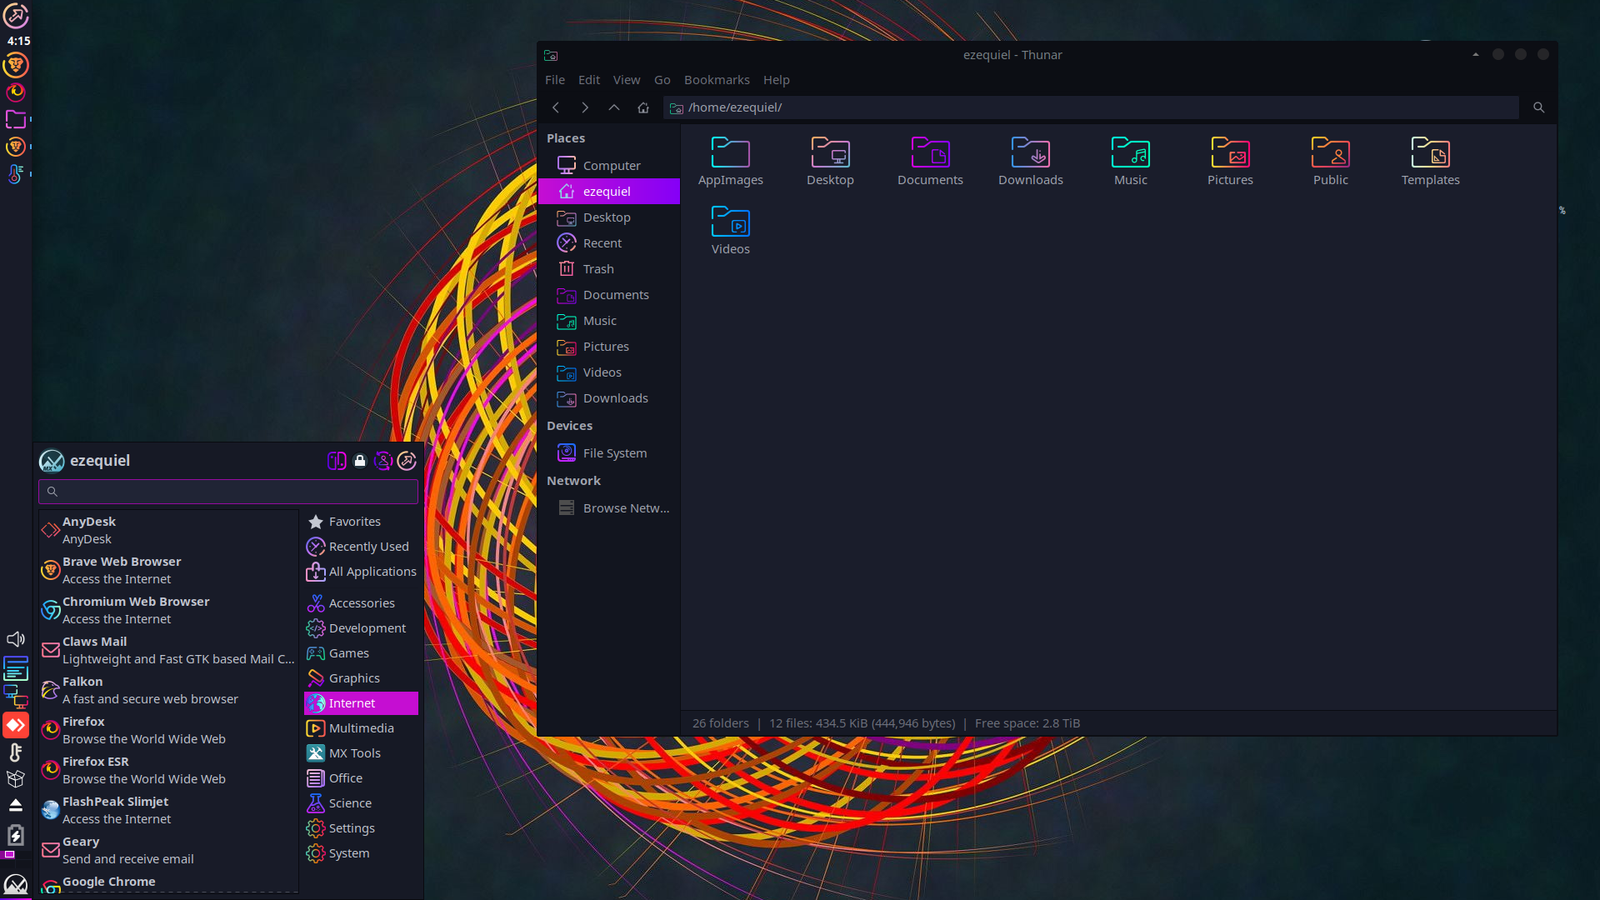The width and height of the screenshot is (1600, 900).
Task: Click the Thunar location path bar
Action: click(x=1091, y=107)
